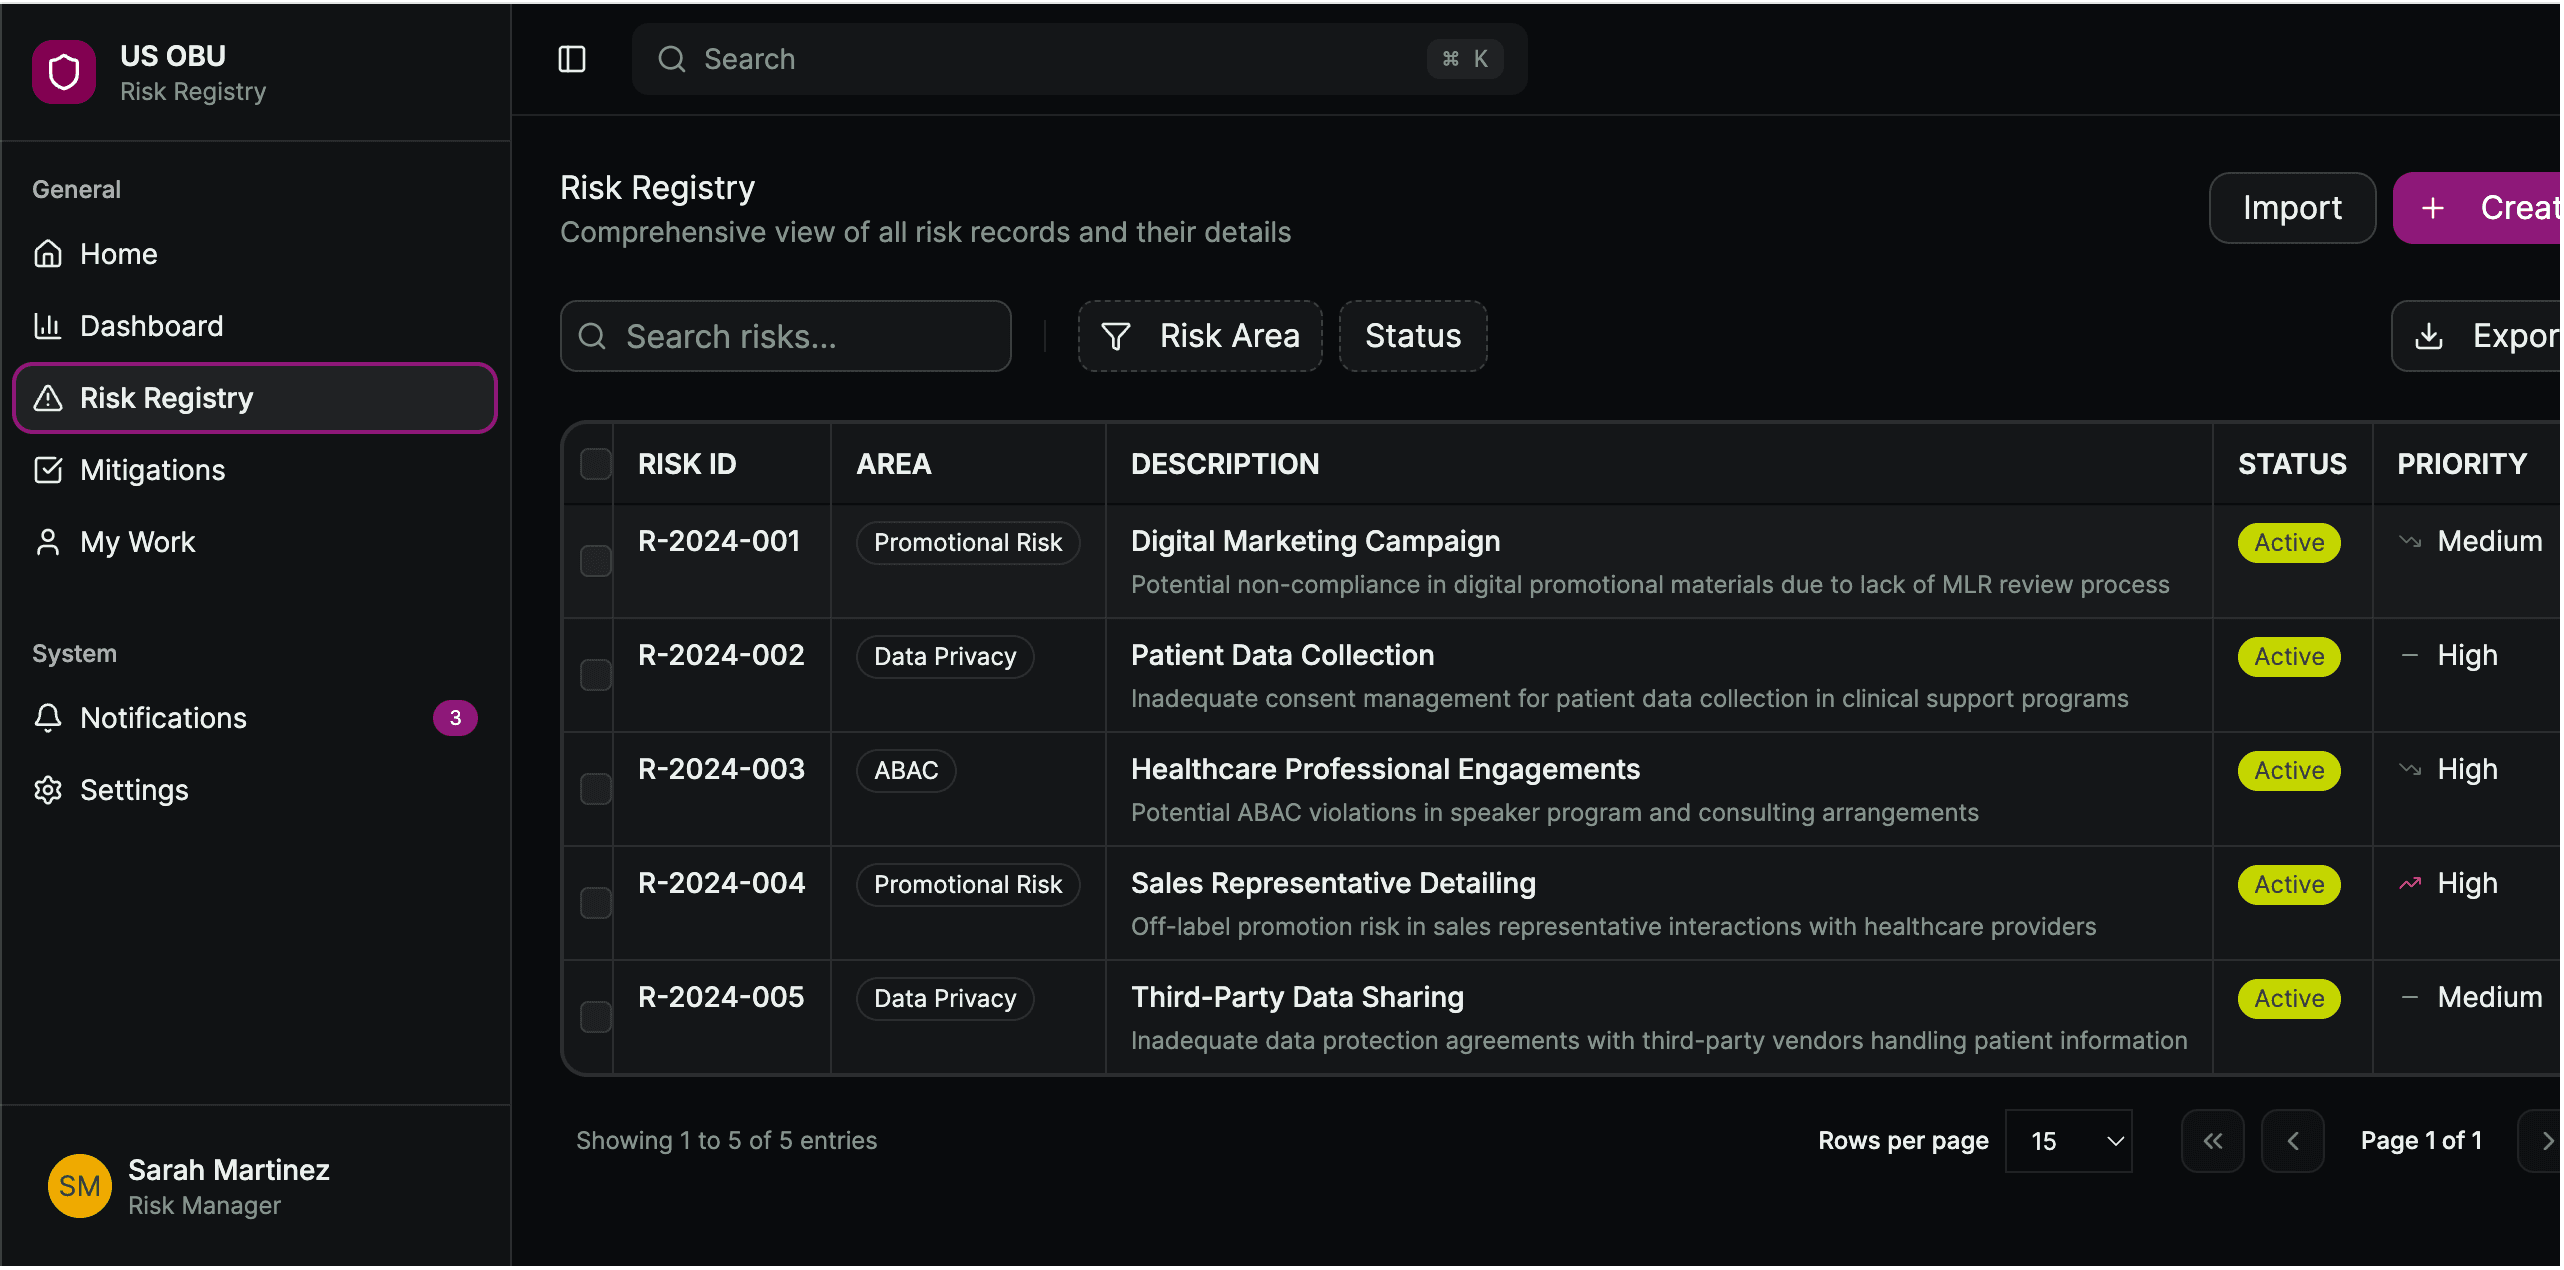Viewport: 2564px width, 1270px height.
Task: Click the Active status badge on R-2024-001
Action: click(x=2288, y=542)
